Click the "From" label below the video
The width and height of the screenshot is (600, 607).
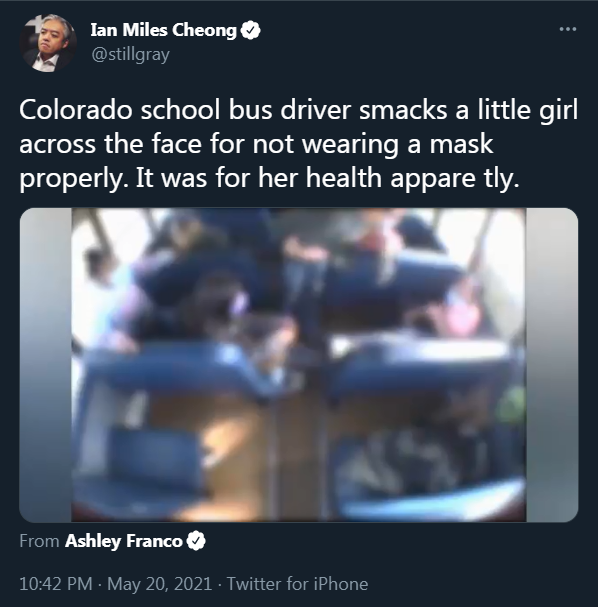click(39, 541)
